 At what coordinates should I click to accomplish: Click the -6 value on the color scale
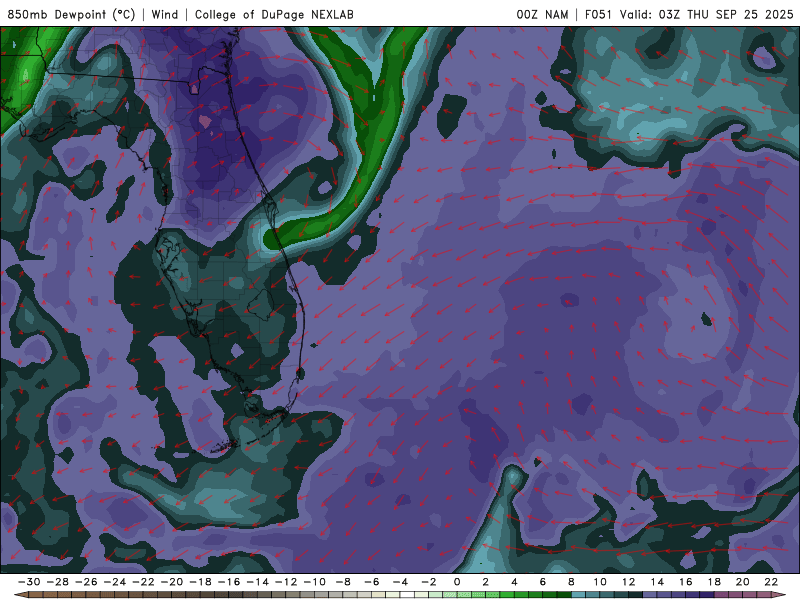[x=372, y=582]
